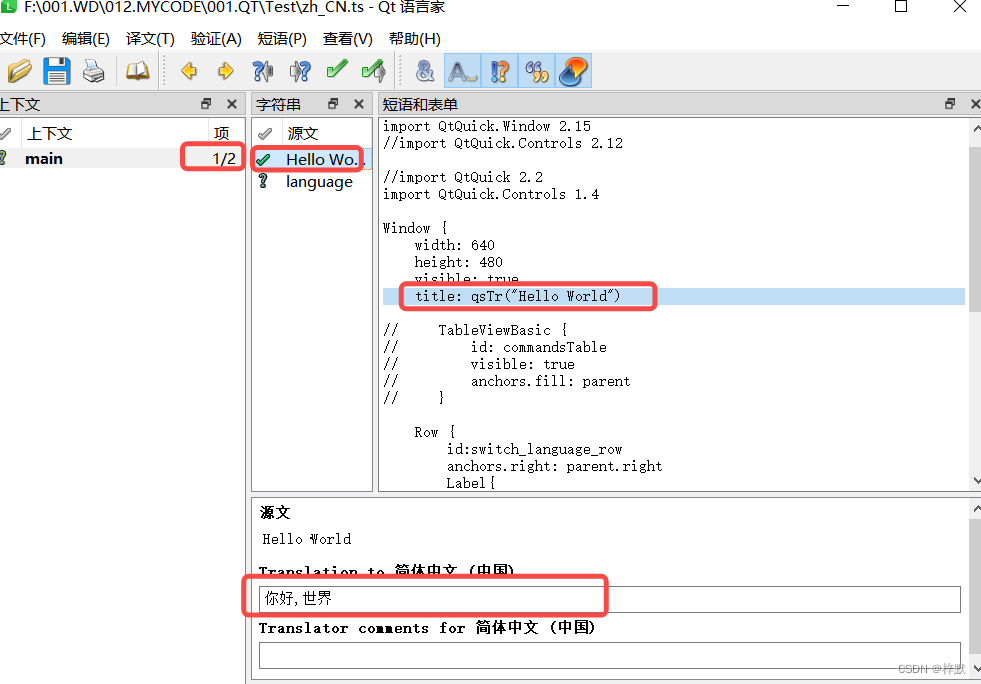The width and height of the screenshot is (981, 684).
Task: Jump to next unfinished item
Action: [300, 71]
